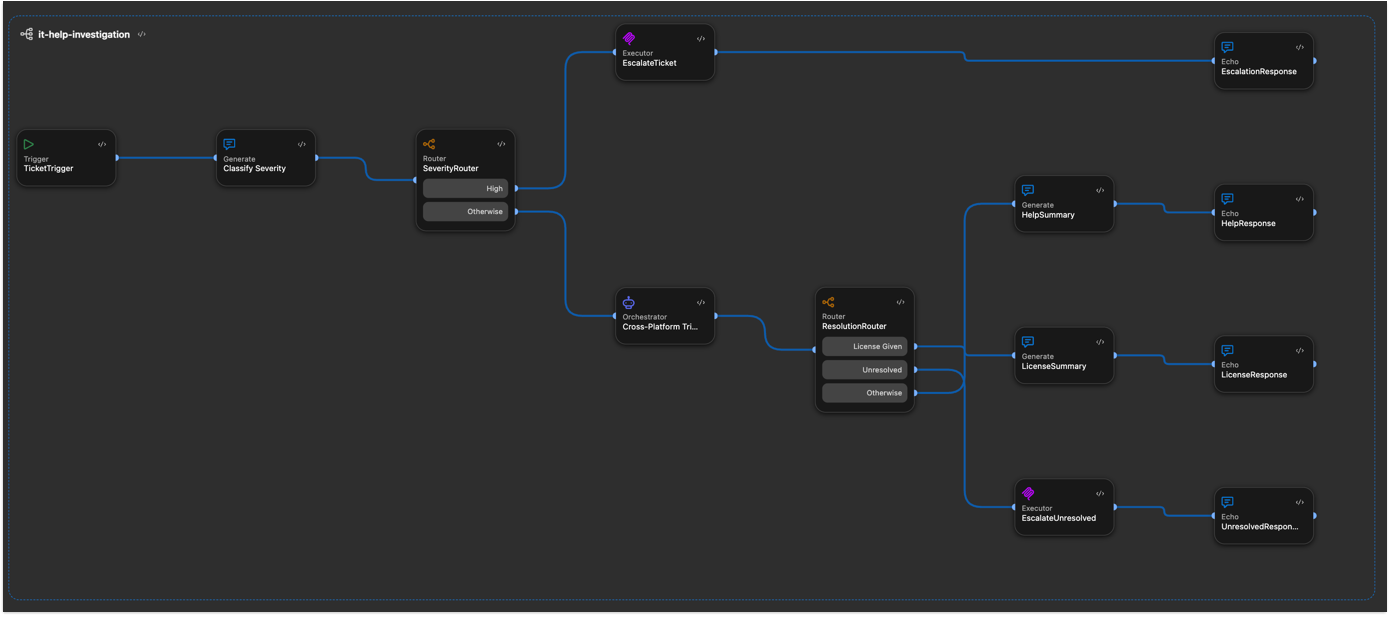Click the HelpResponse node name

tap(1248, 223)
